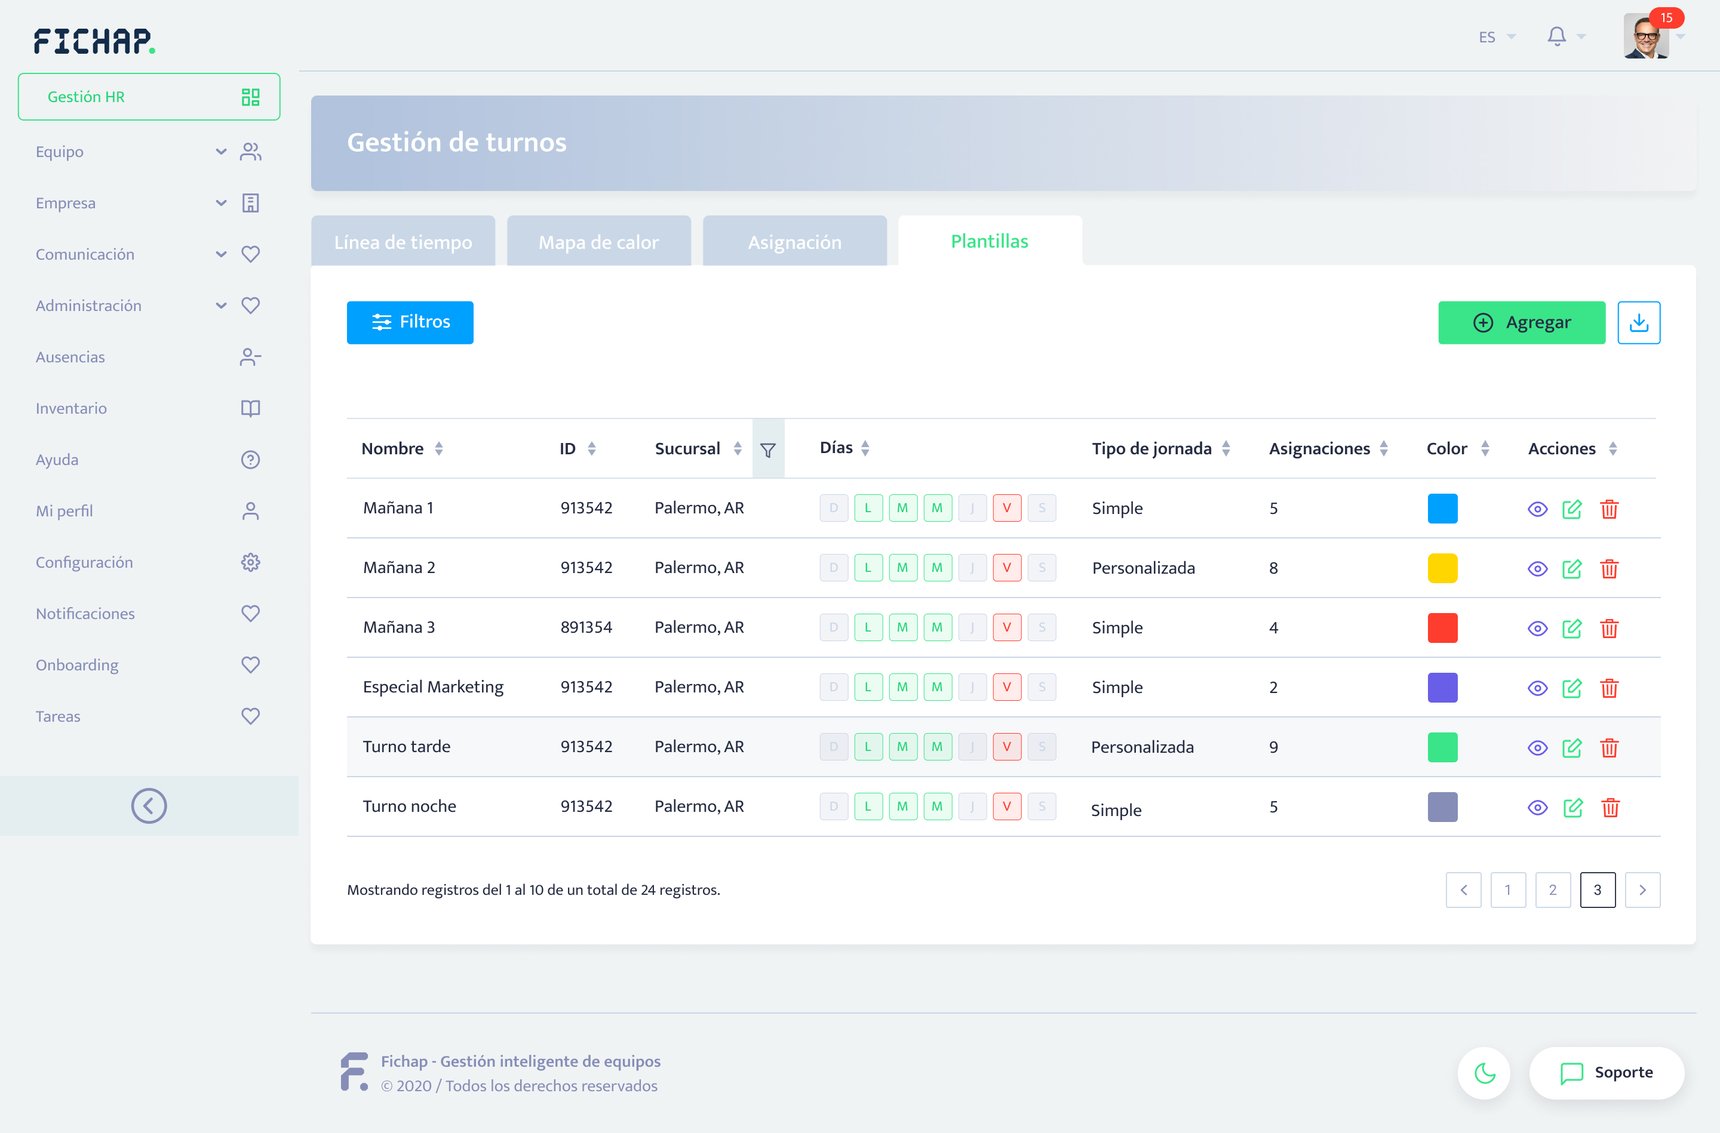Edit the Turno tarde template
The height and width of the screenshot is (1133, 1720).
pos(1572,748)
